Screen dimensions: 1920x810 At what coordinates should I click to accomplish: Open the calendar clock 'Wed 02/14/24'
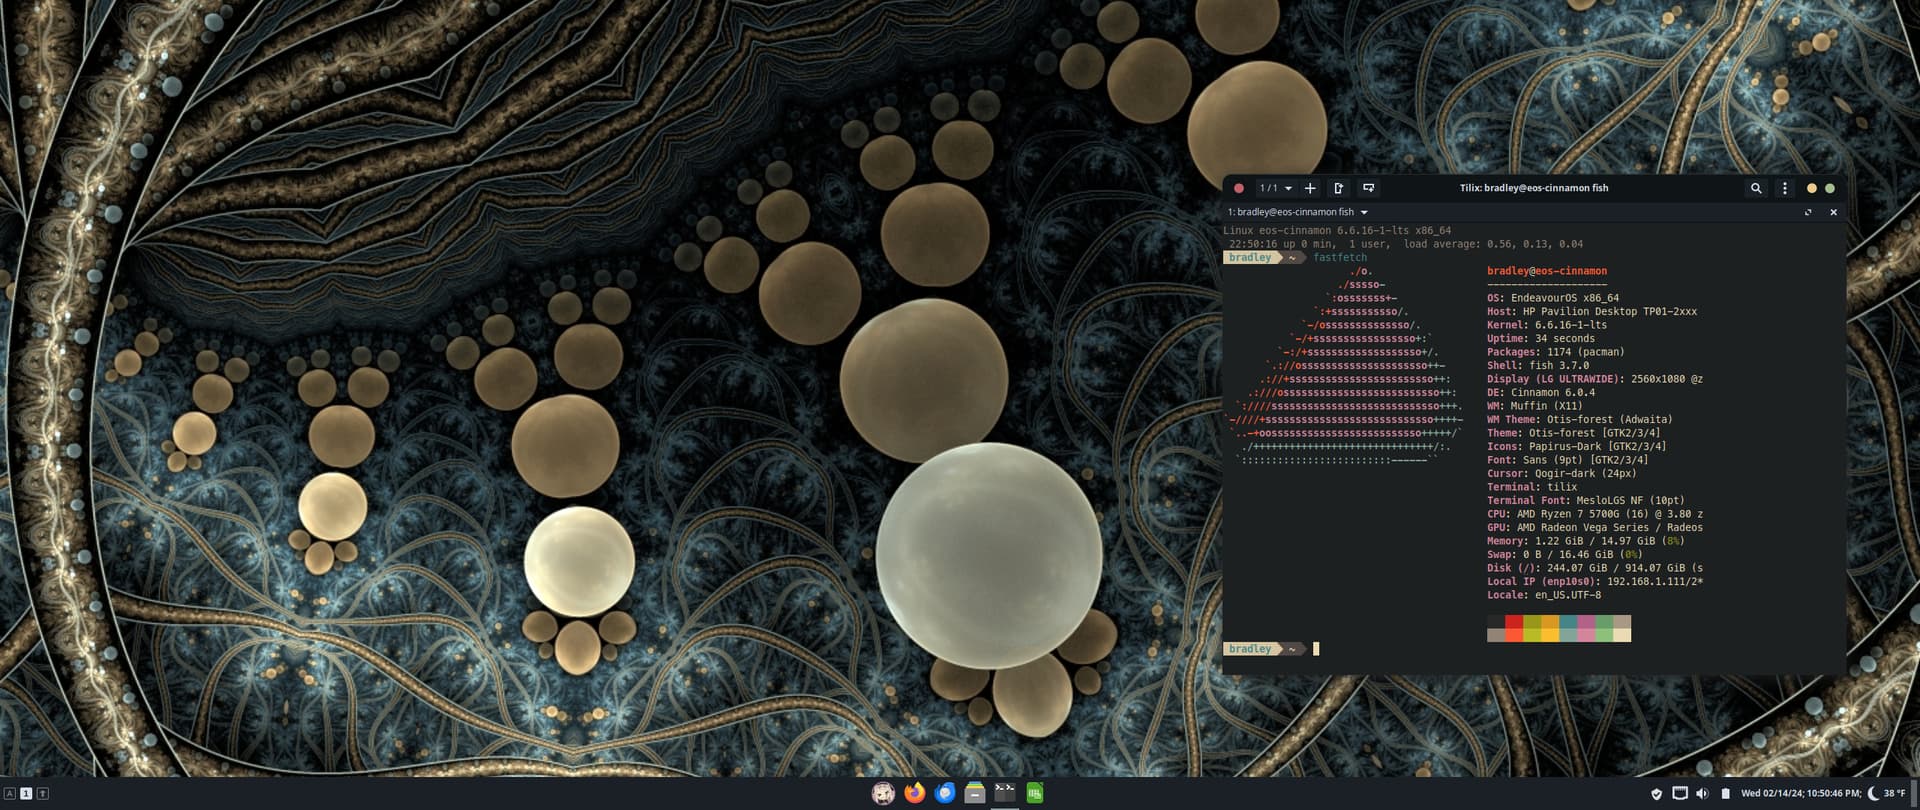[x=1801, y=794]
